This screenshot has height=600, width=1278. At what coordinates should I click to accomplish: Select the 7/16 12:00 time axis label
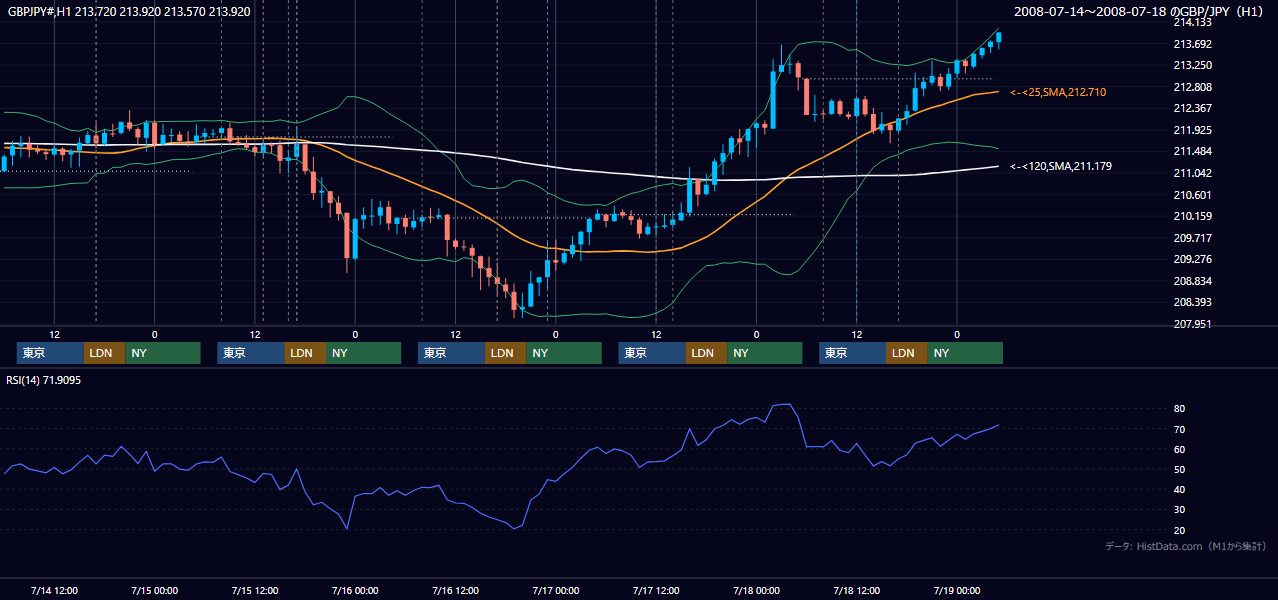(x=456, y=590)
